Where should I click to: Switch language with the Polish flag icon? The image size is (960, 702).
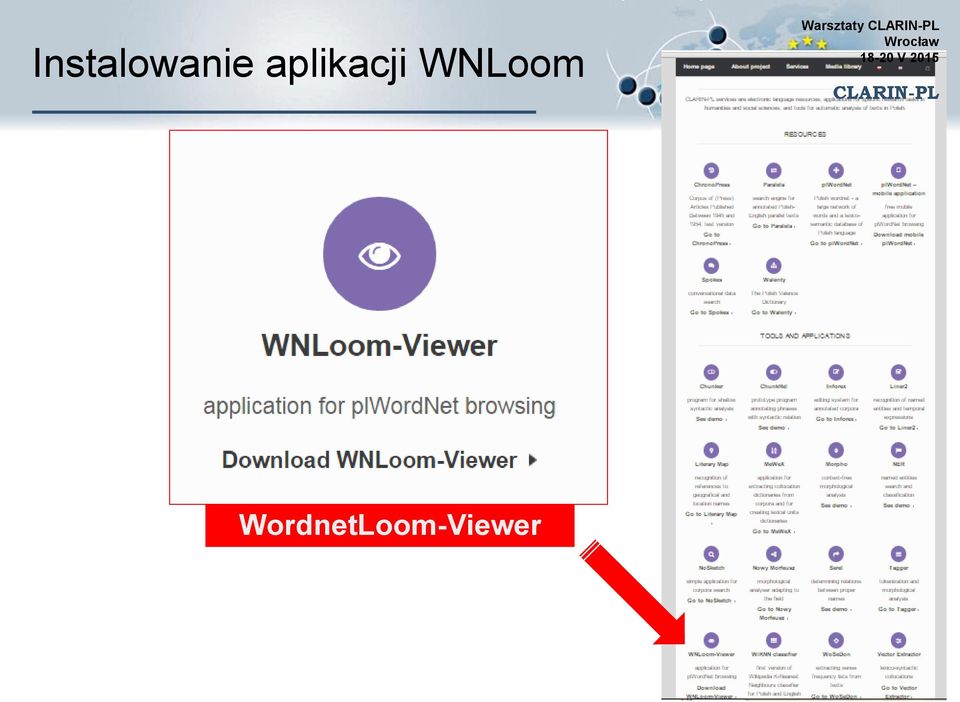tap(879, 68)
